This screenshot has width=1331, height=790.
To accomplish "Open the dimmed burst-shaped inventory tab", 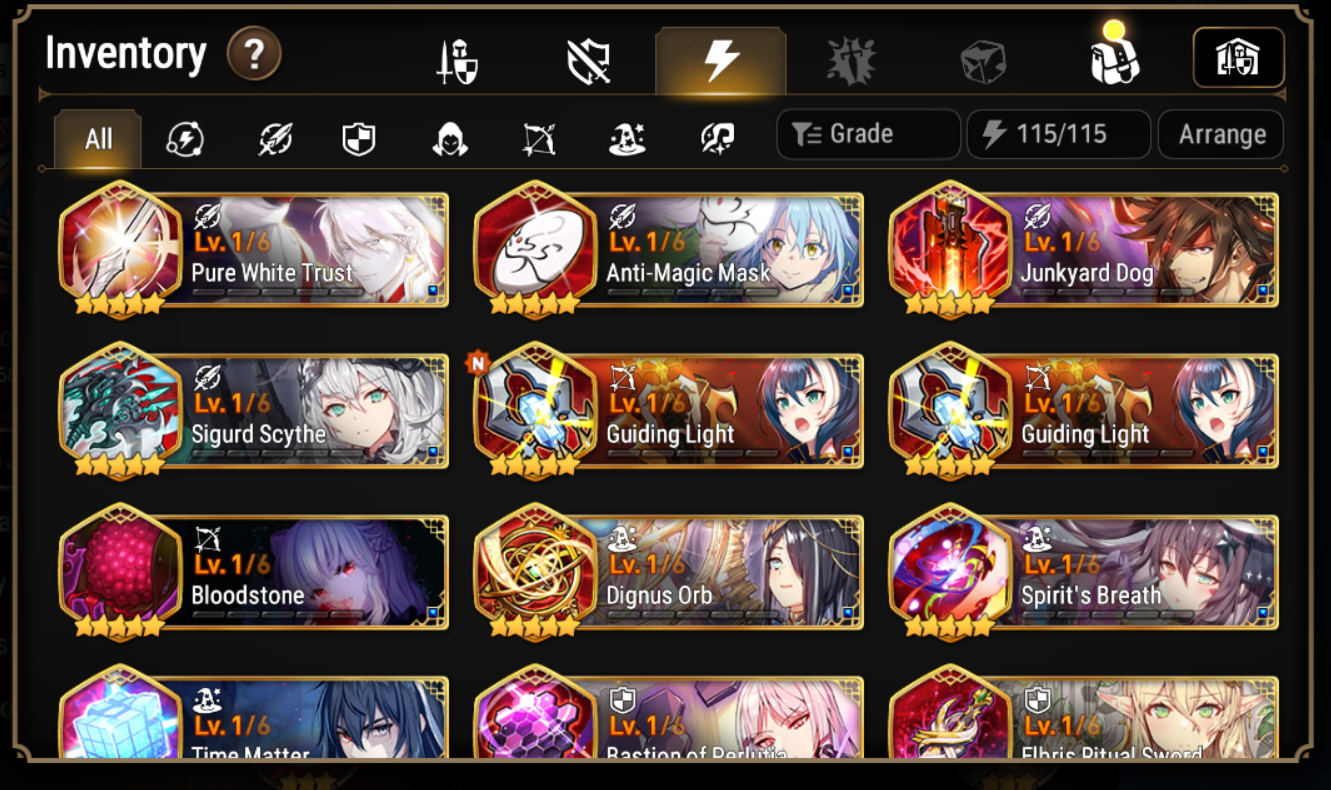I will 851,62.
